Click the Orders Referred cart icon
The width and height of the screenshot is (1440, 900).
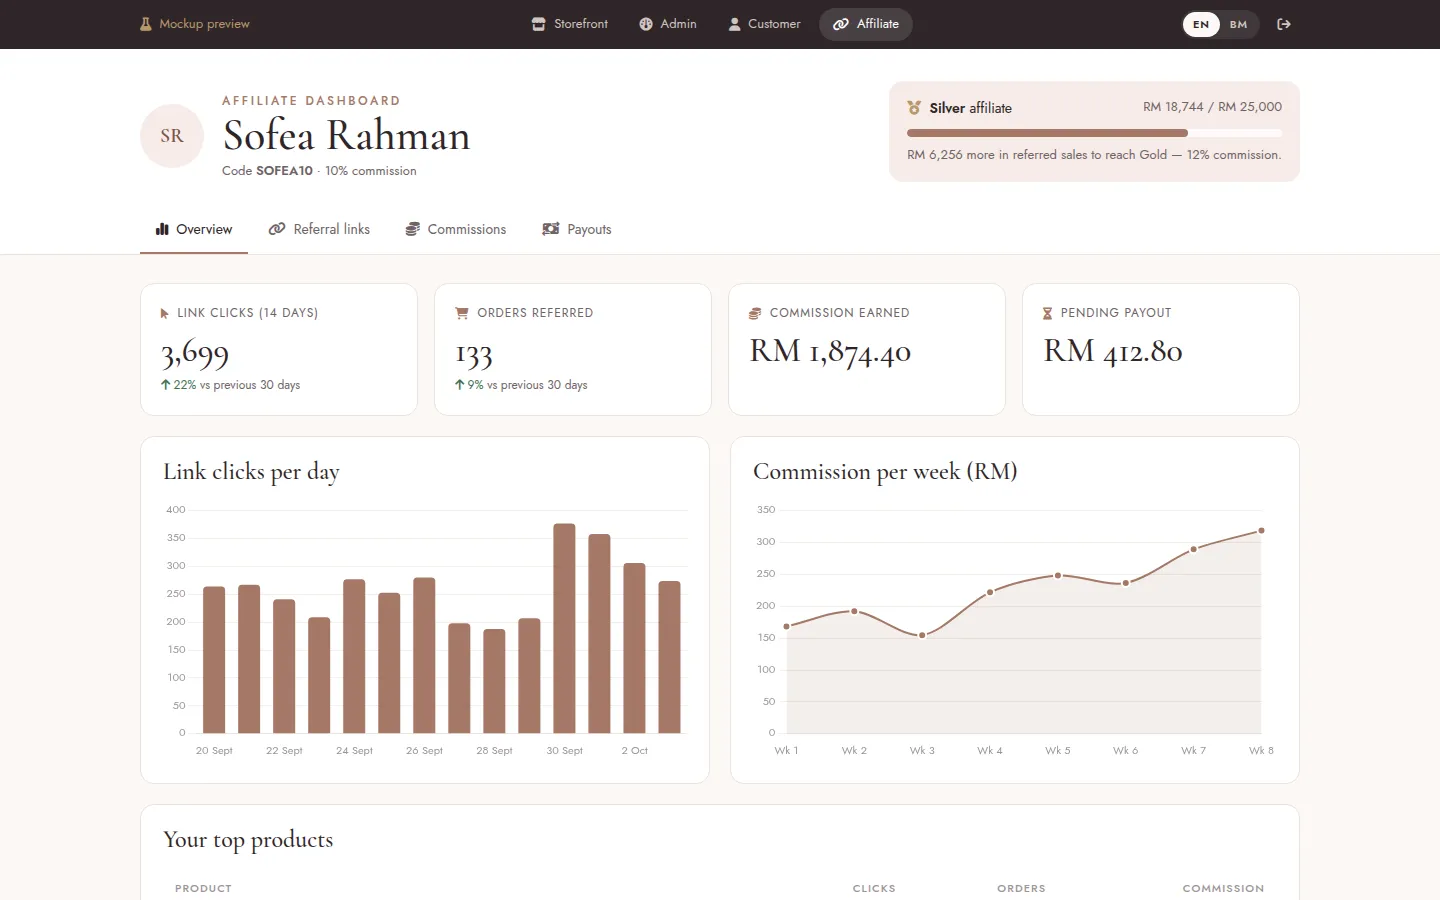462,313
